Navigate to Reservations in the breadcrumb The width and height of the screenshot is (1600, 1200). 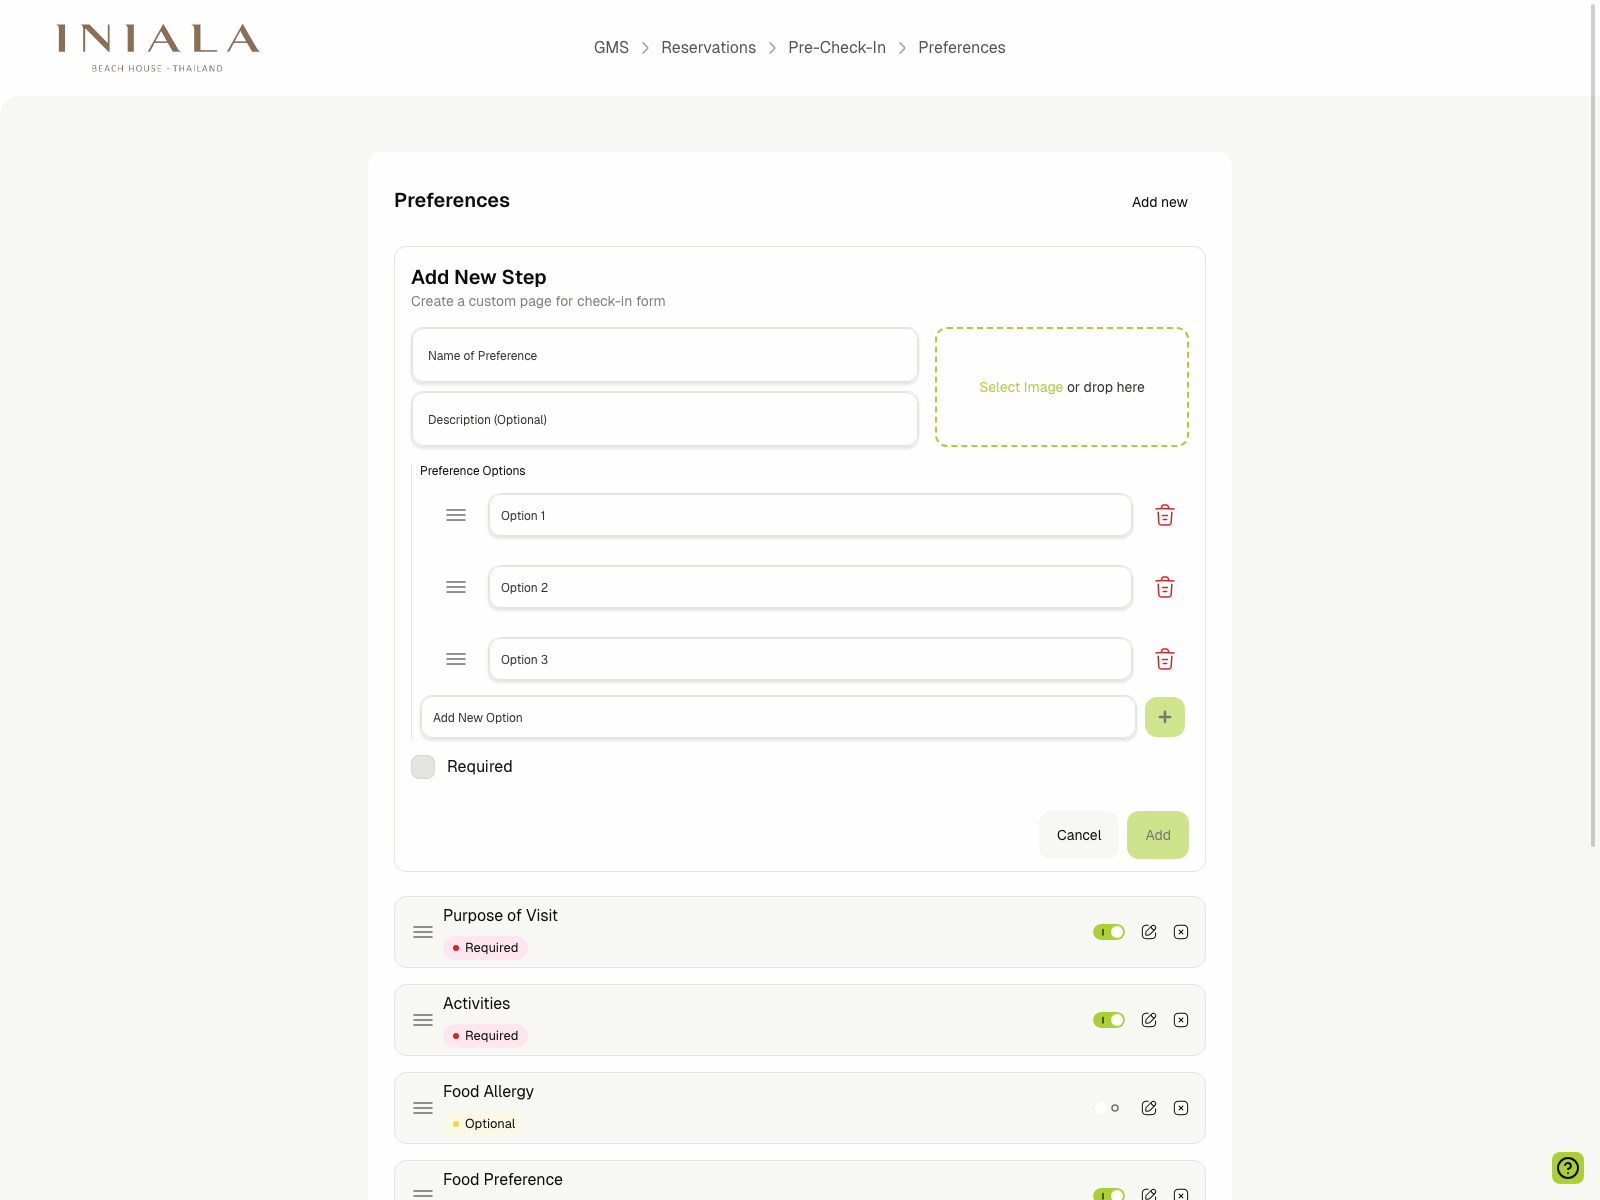pyautogui.click(x=708, y=47)
